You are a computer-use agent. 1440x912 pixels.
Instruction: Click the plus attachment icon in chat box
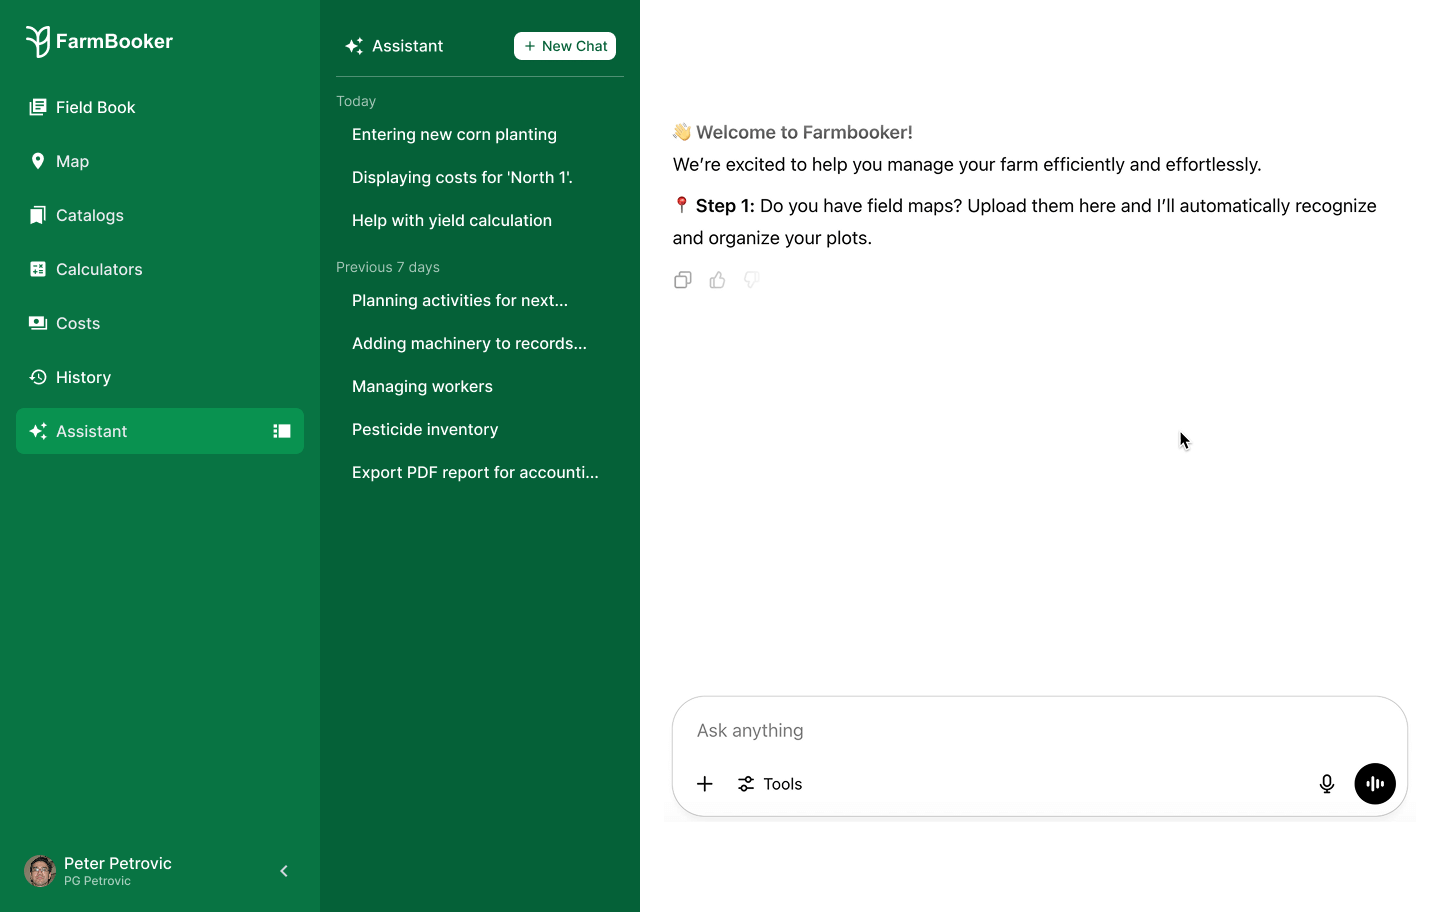point(705,784)
